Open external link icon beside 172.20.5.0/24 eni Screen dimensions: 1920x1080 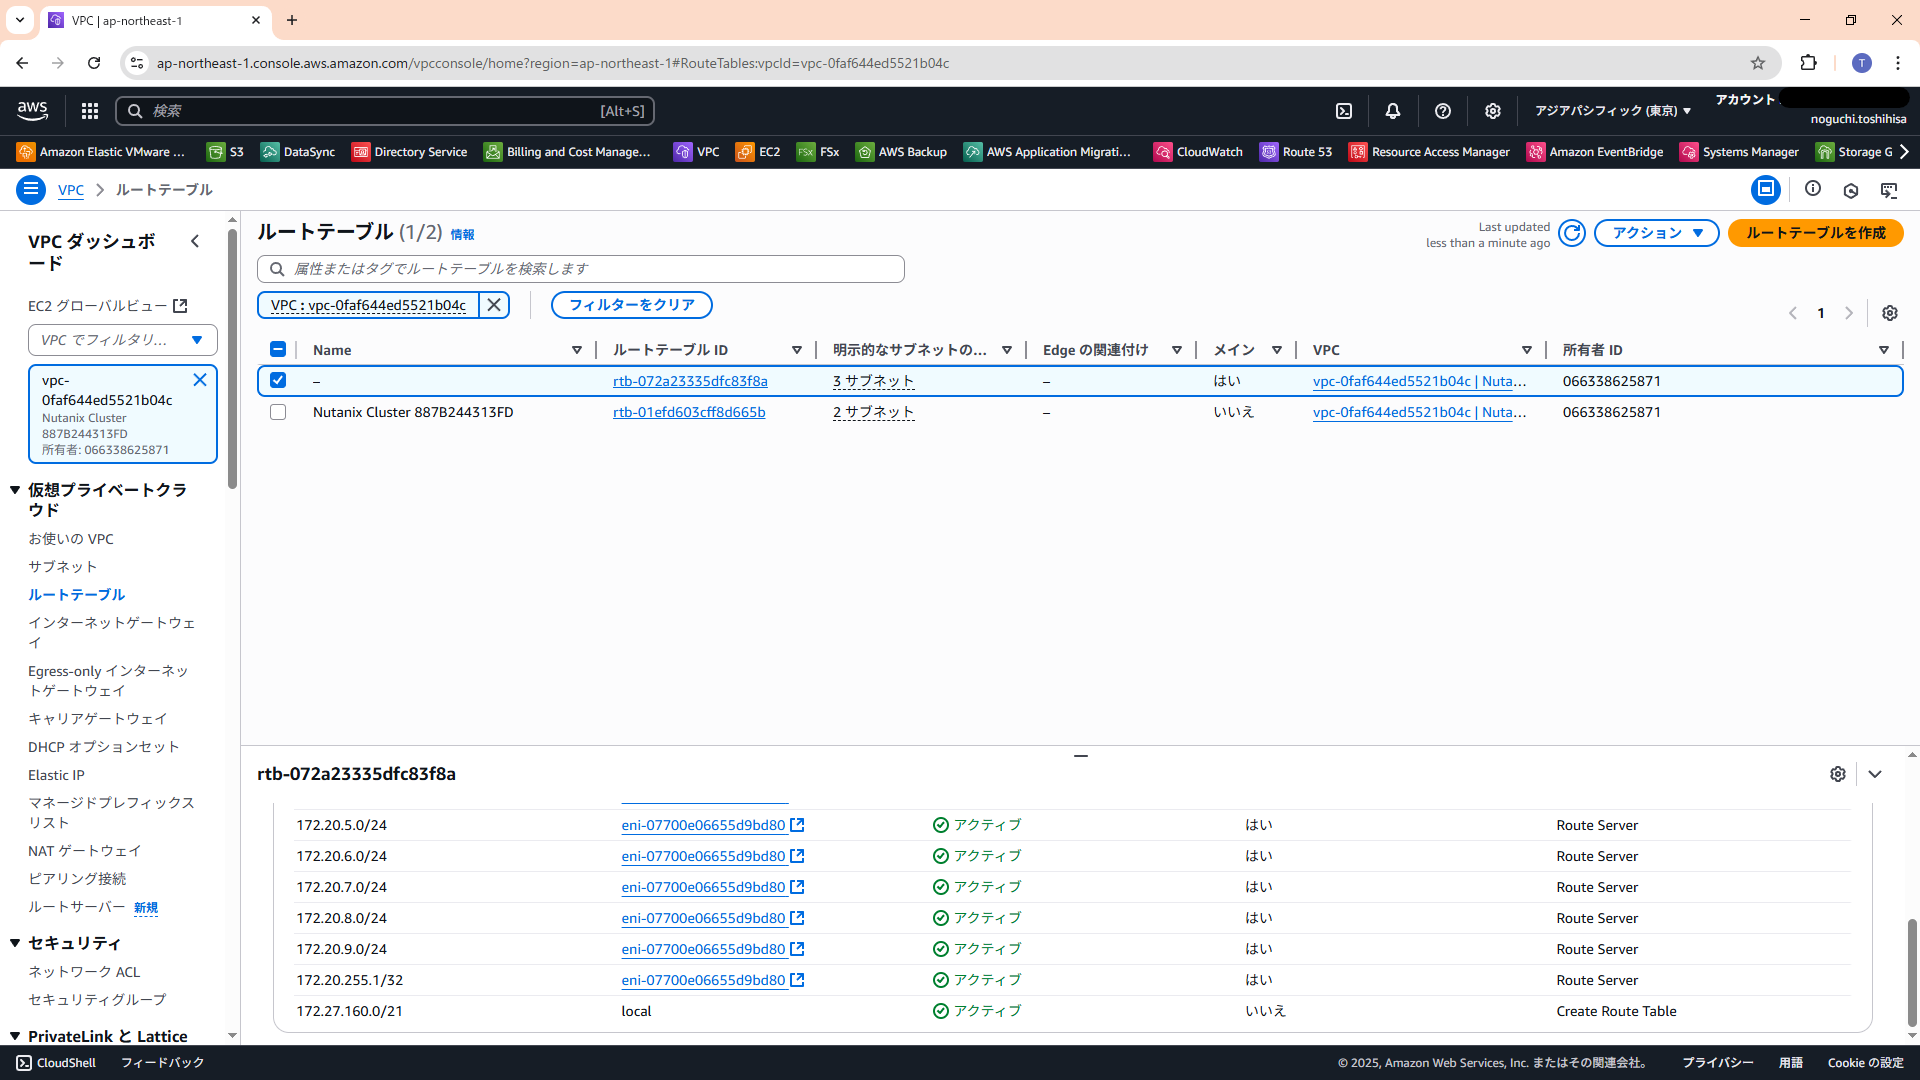pos(797,825)
